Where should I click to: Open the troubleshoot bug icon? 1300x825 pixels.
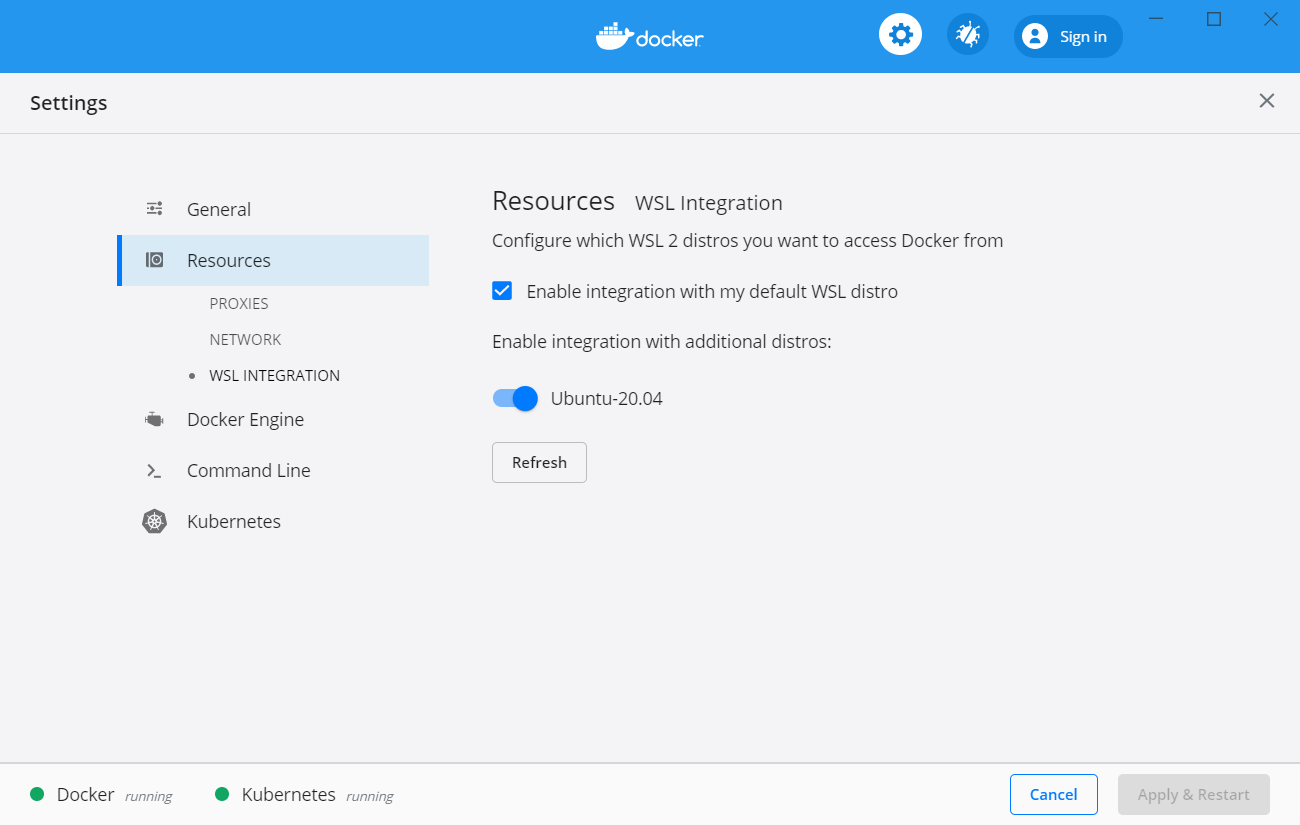click(968, 35)
